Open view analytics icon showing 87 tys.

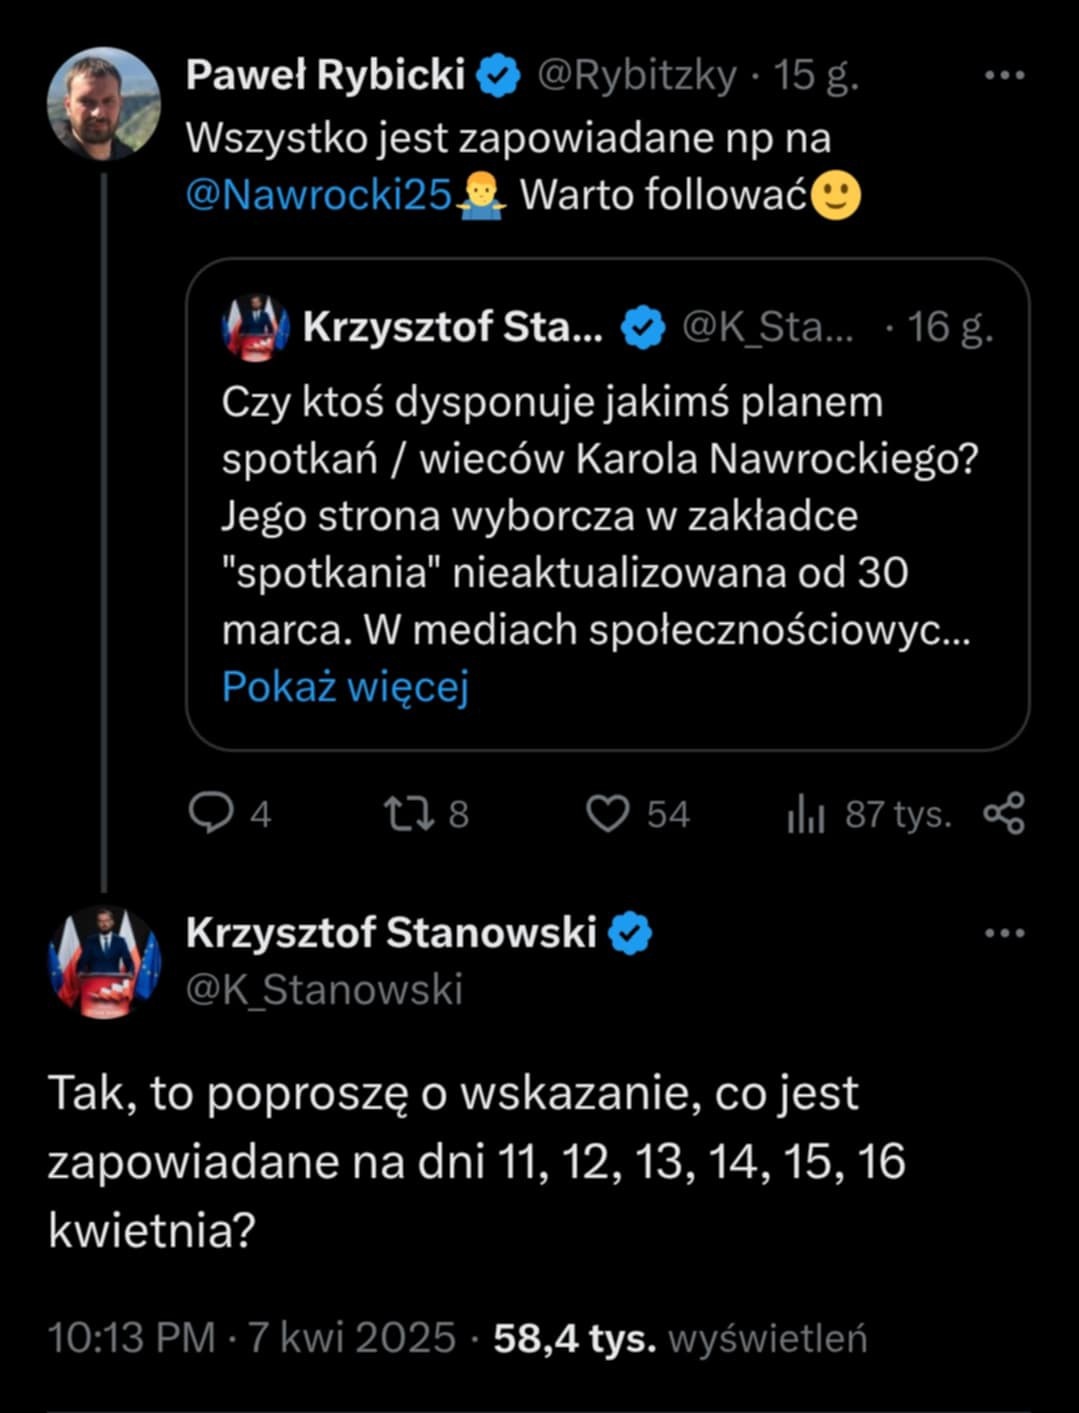coord(806,815)
